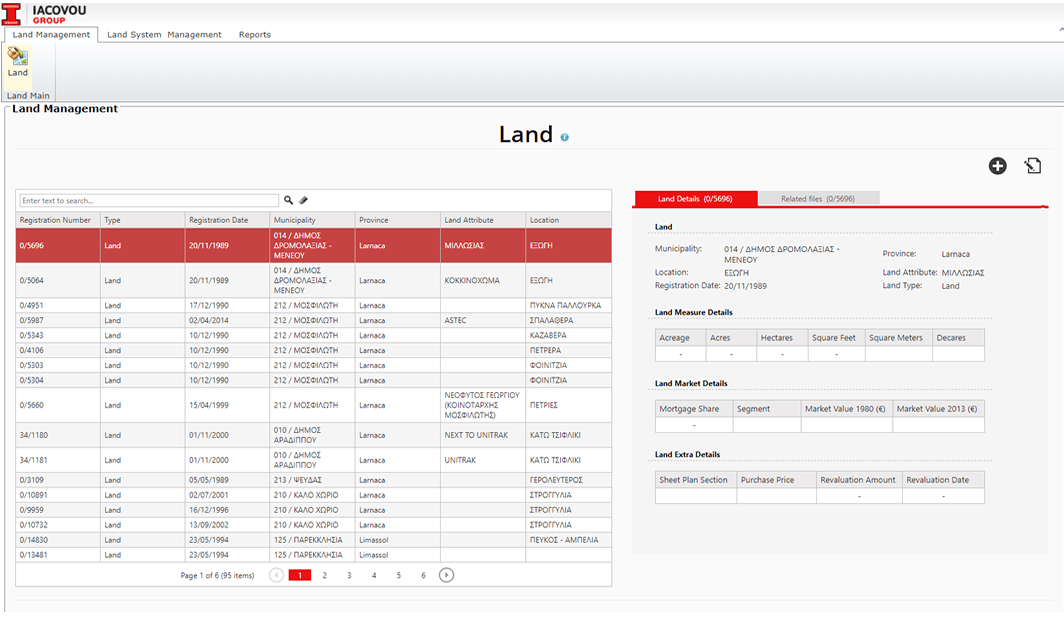The width and height of the screenshot is (1064, 620).
Task: Sort by Registration Date column header
Action: (218, 220)
